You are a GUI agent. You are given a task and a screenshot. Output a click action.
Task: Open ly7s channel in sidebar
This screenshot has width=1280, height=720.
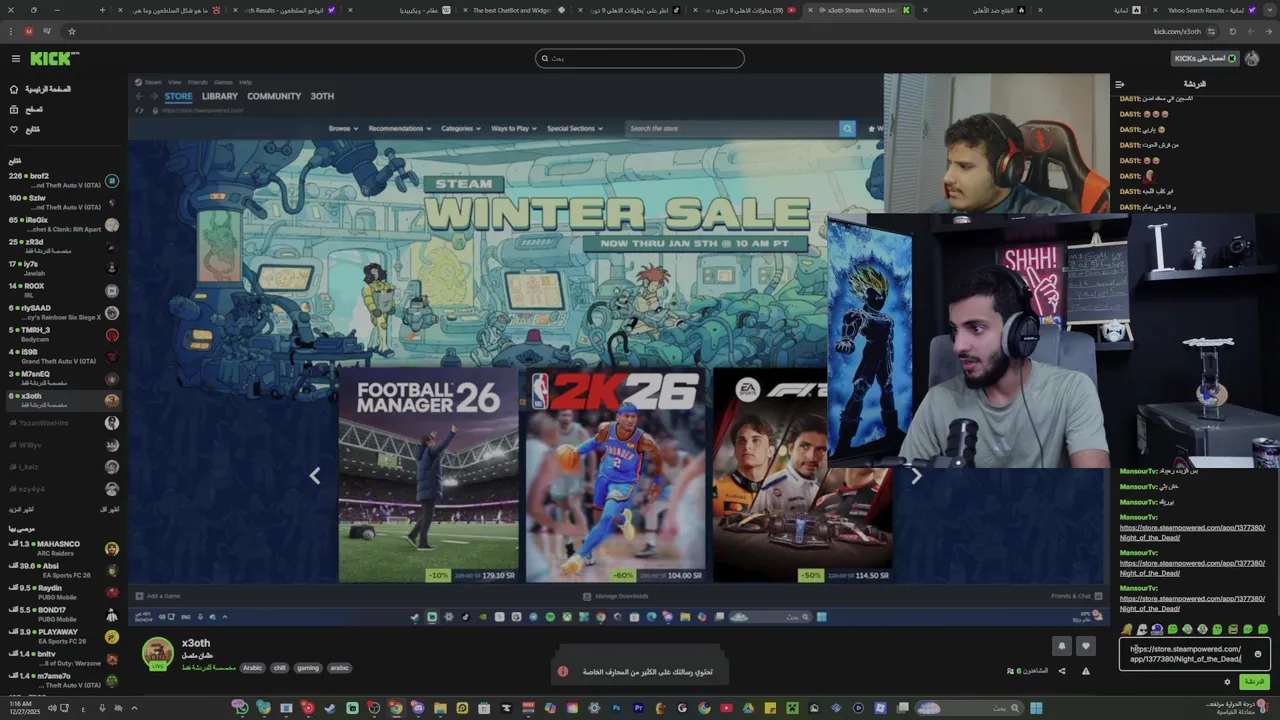64,269
